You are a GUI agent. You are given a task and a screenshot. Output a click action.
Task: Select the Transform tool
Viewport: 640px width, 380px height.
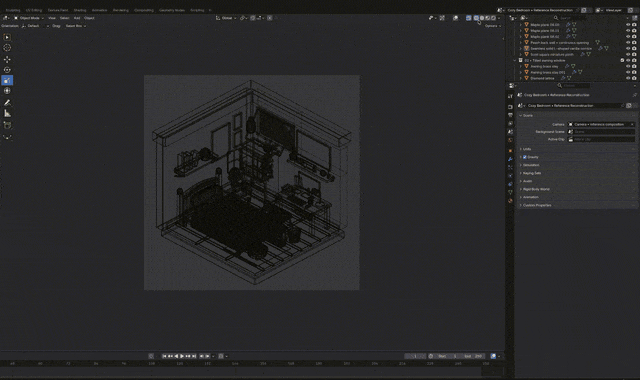tap(7, 91)
